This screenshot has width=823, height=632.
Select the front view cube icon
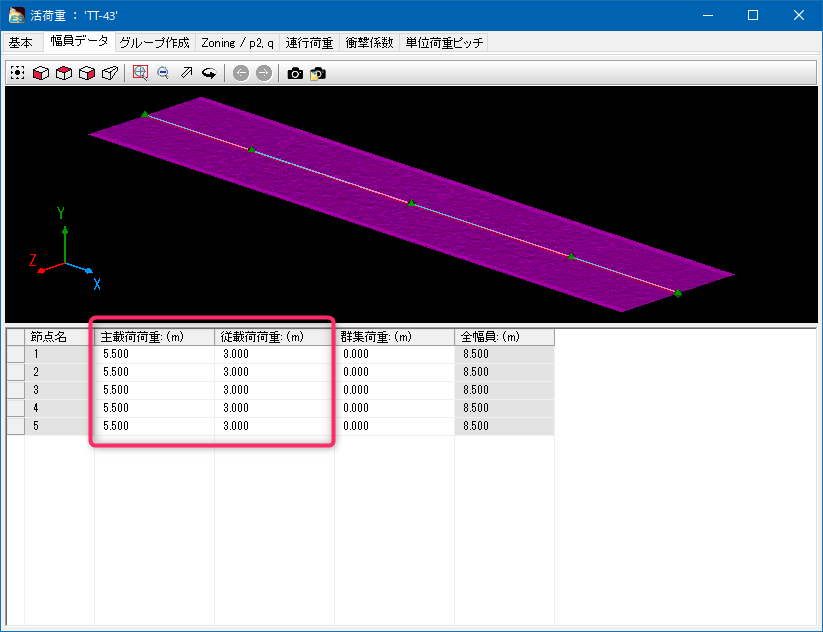[40, 73]
